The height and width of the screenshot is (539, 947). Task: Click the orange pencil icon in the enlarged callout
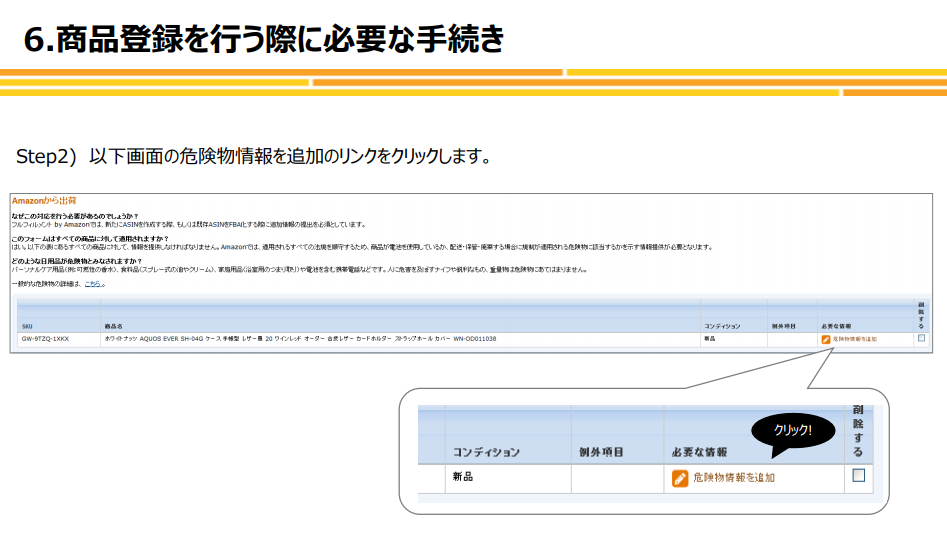(x=680, y=478)
